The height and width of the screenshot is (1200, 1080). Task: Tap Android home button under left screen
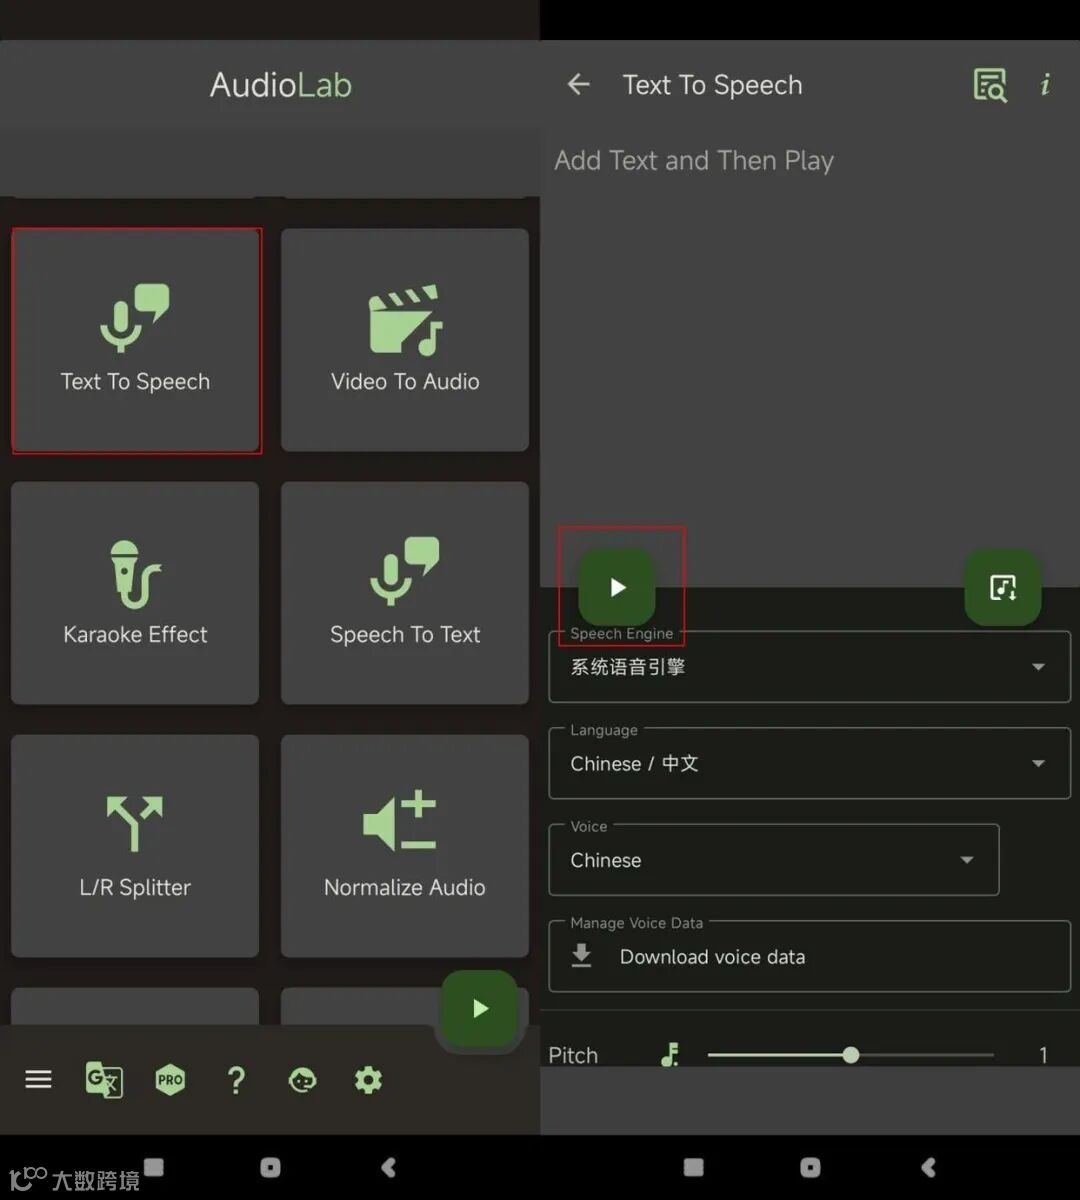270,1167
